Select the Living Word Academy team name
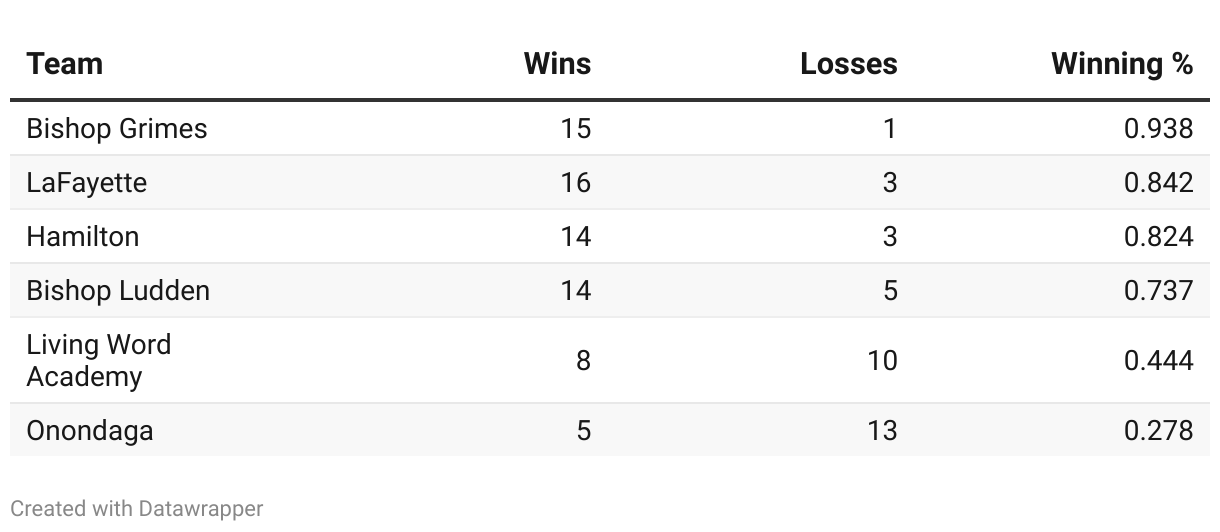Image resolution: width=1220 pixels, height=532 pixels. click(98, 361)
